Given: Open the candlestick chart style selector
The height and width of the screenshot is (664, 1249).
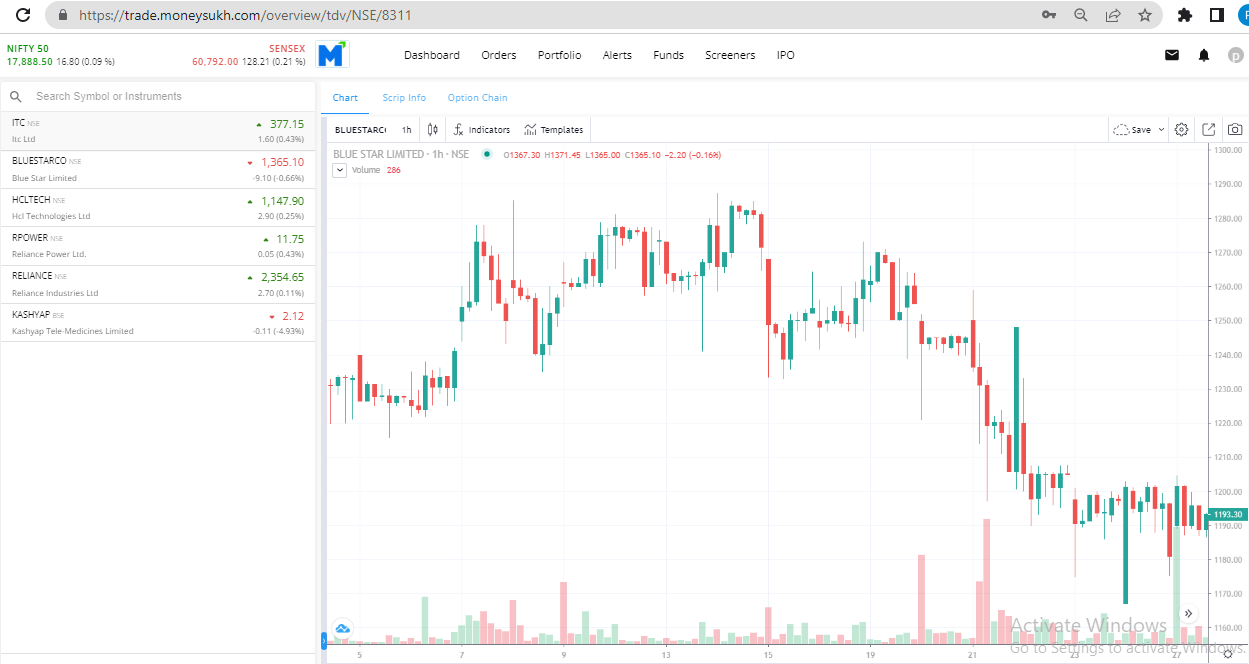Looking at the screenshot, I should (433, 129).
